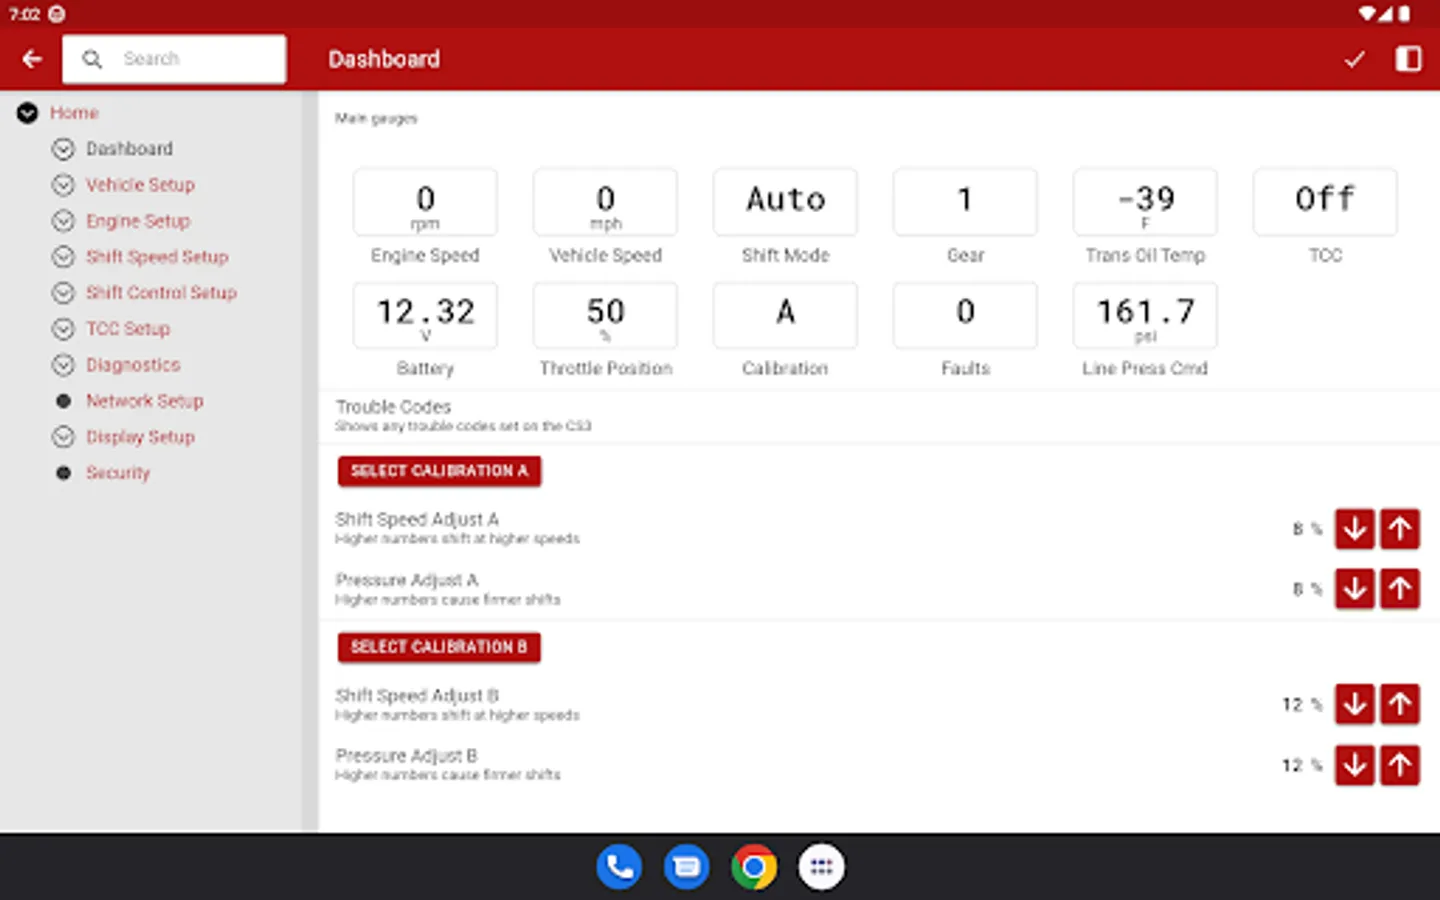Open Vehicle Setup page
This screenshot has width=1440, height=900.
coord(140,185)
